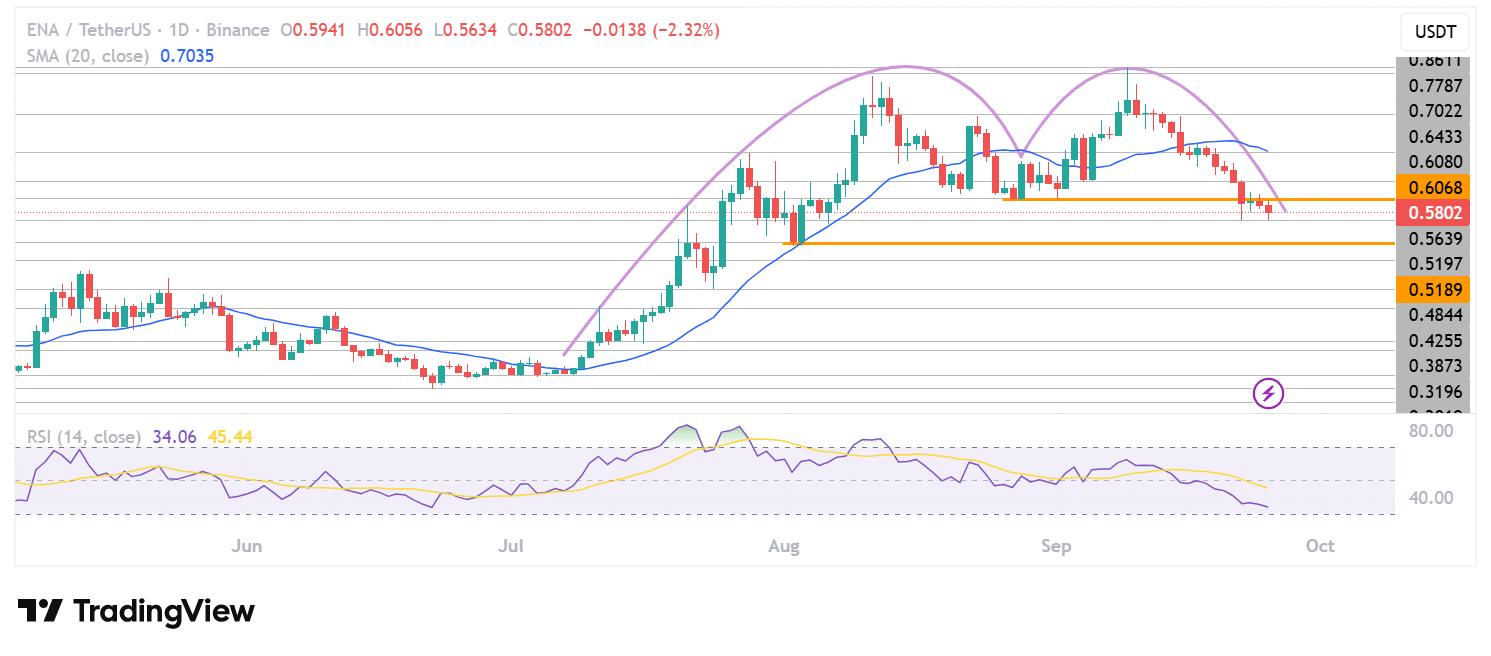Click the TradingView logo icon
This screenshot has width=1491, height=656.
[40, 611]
